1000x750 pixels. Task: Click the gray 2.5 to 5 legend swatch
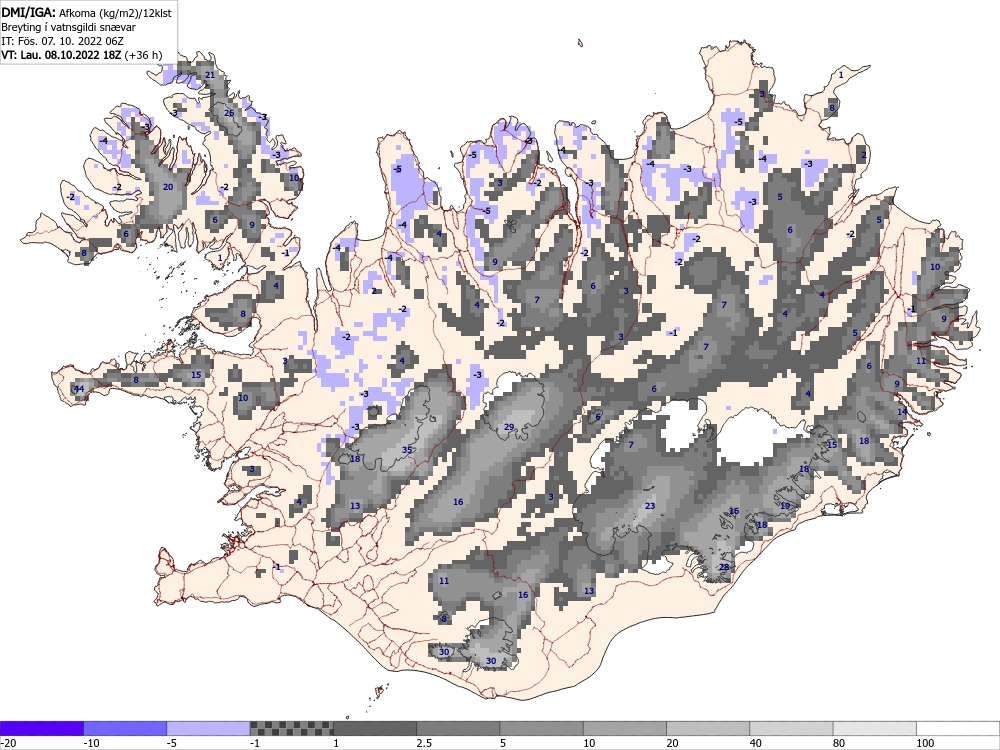point(458,728)
